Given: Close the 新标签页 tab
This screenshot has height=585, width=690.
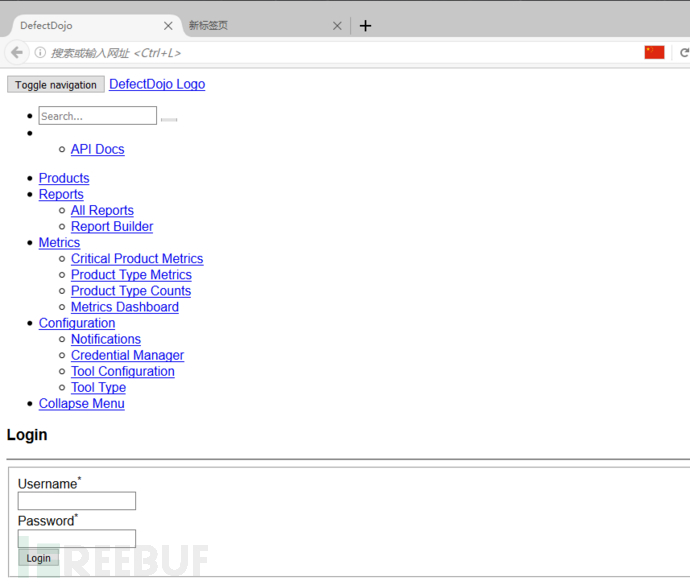Looking at the screenshot, I should click(x=337, y=26).
